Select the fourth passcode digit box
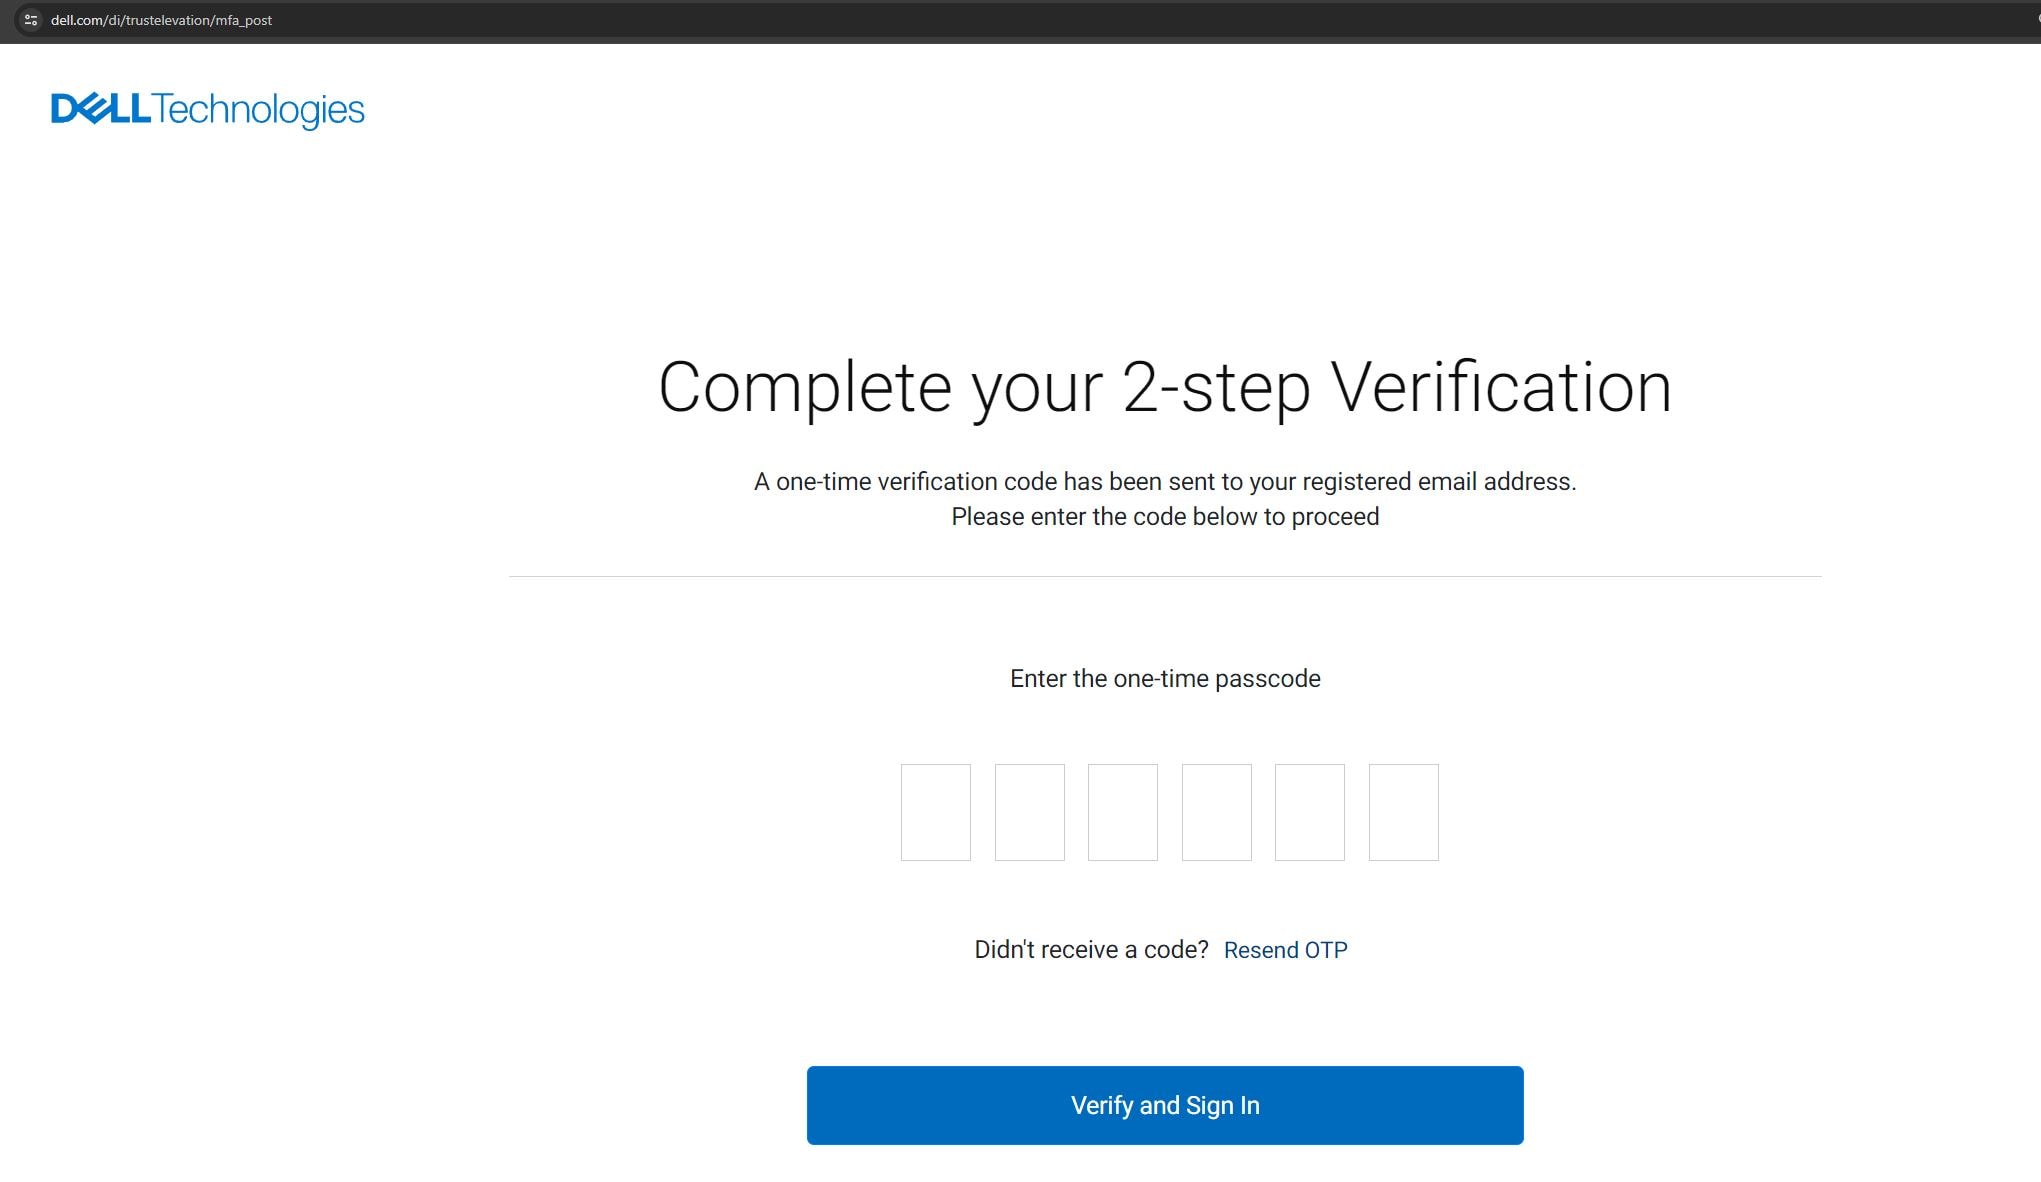Image resolution: width=2041 pixels, height=1182 pixels. pyautogui.click(x=1217, y=812)
